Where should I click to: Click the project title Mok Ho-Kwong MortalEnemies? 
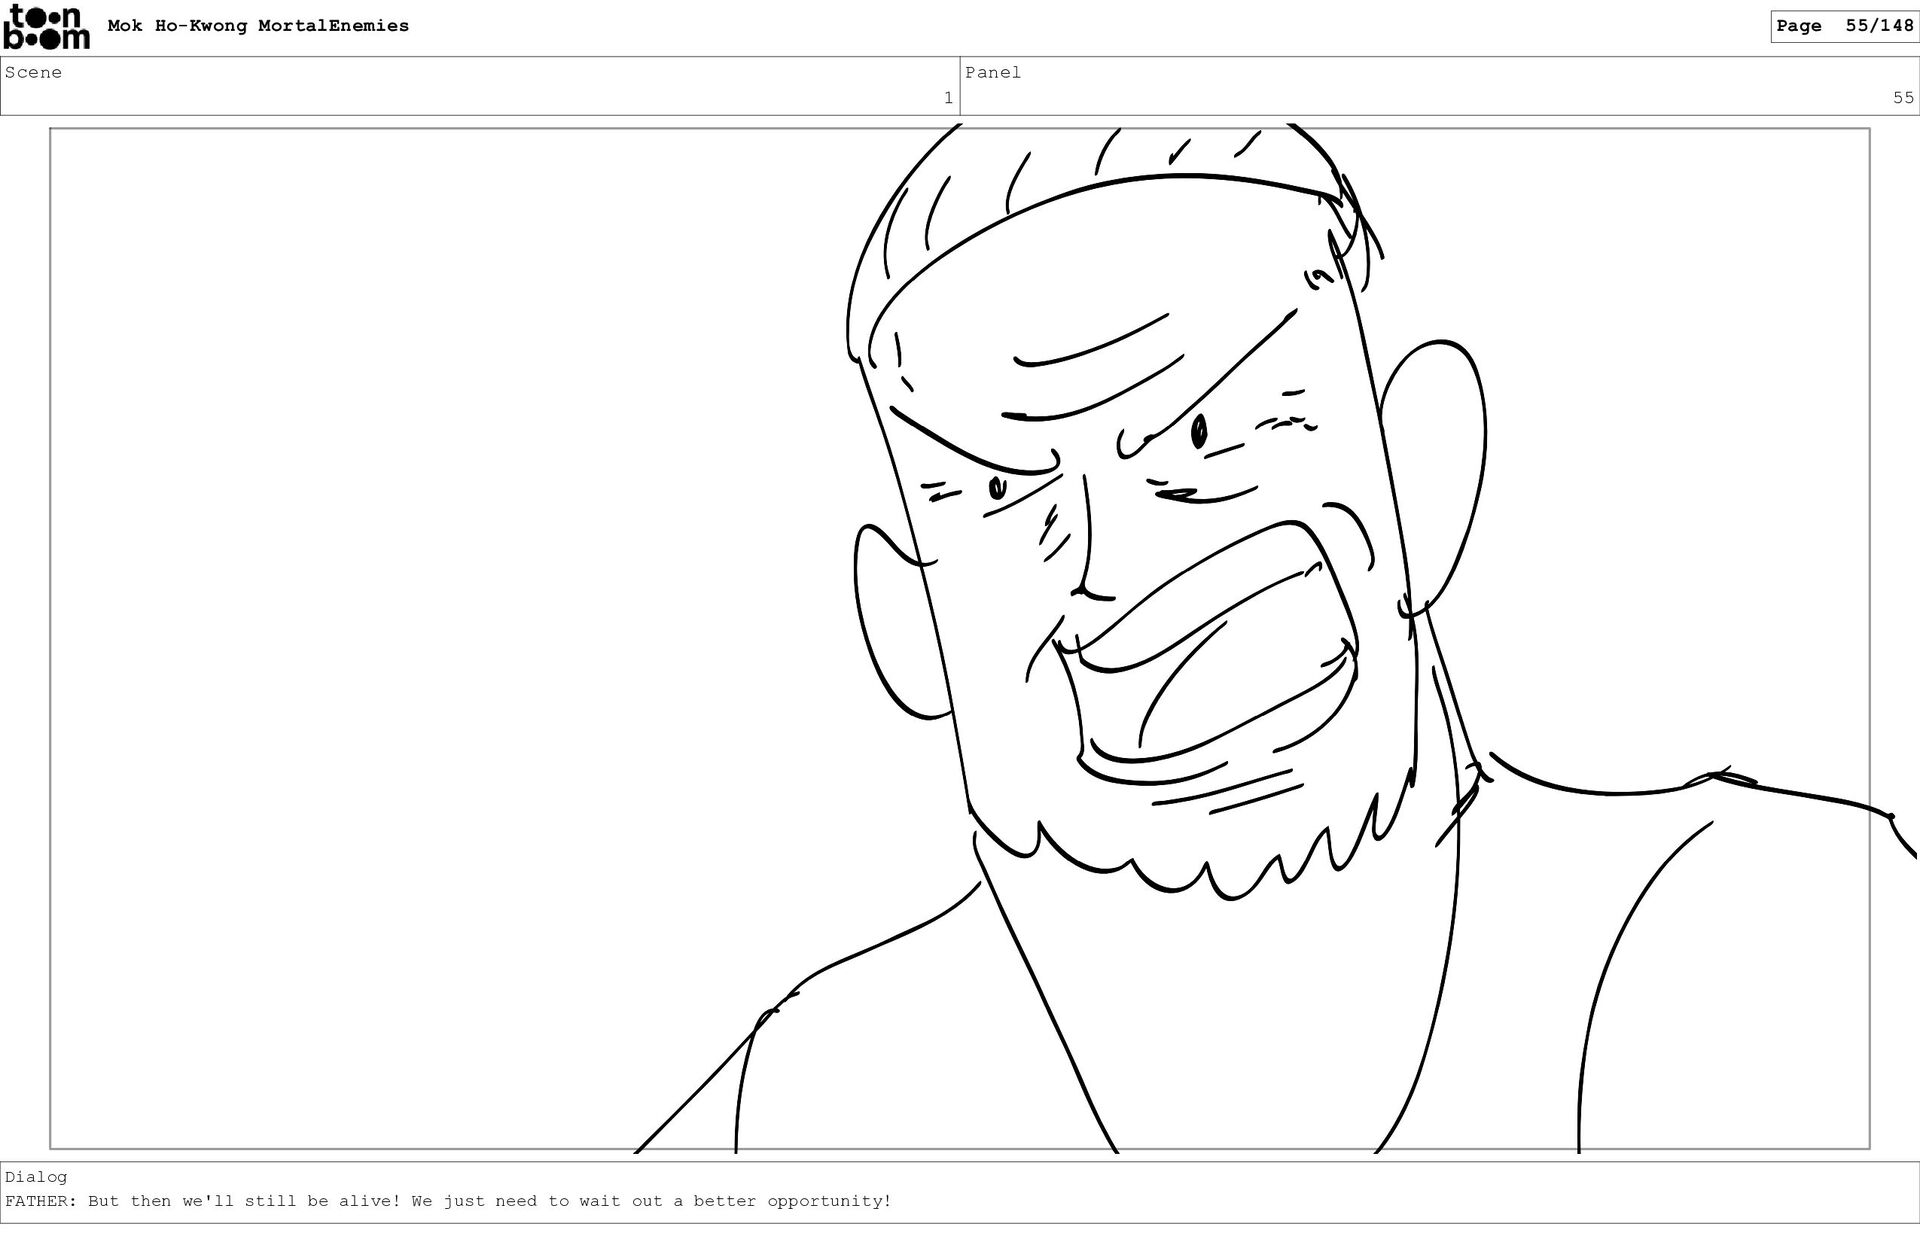coord(258,26)
